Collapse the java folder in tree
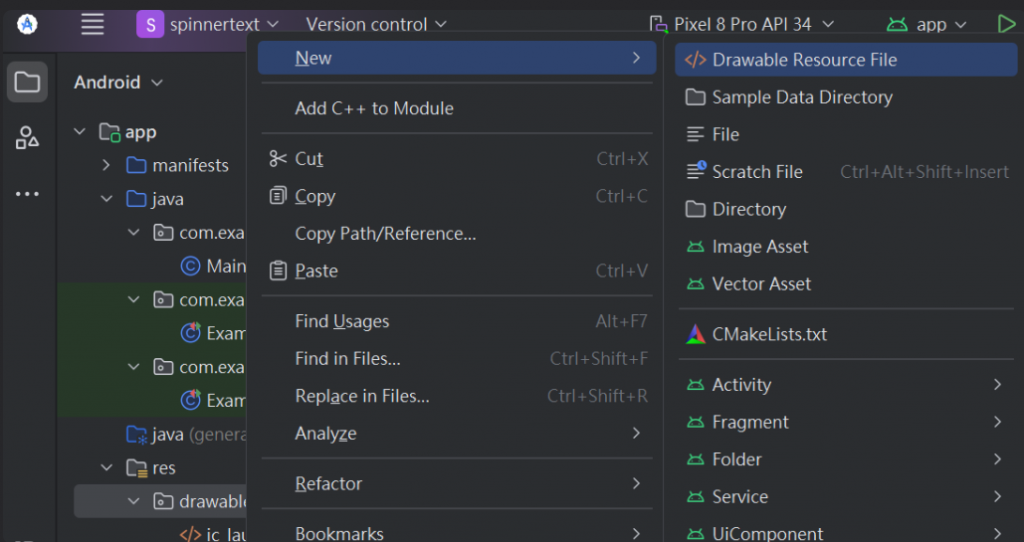1024x542 pixels. coord(107,199)
